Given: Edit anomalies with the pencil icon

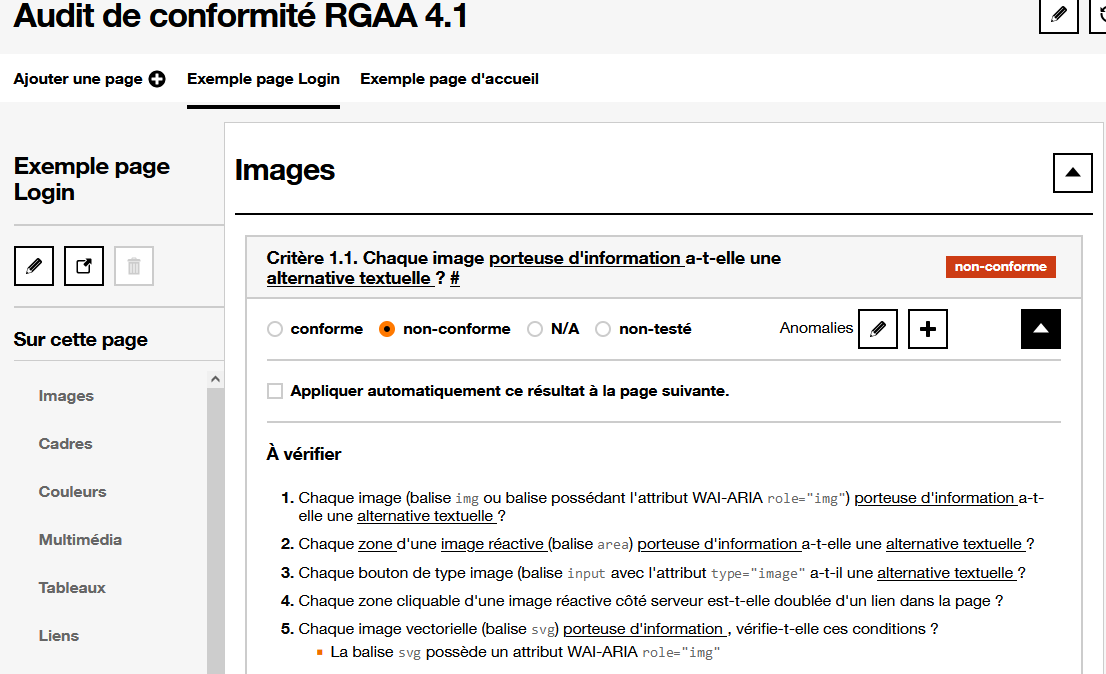Looking at the screenshot, I should coord(878,329).
